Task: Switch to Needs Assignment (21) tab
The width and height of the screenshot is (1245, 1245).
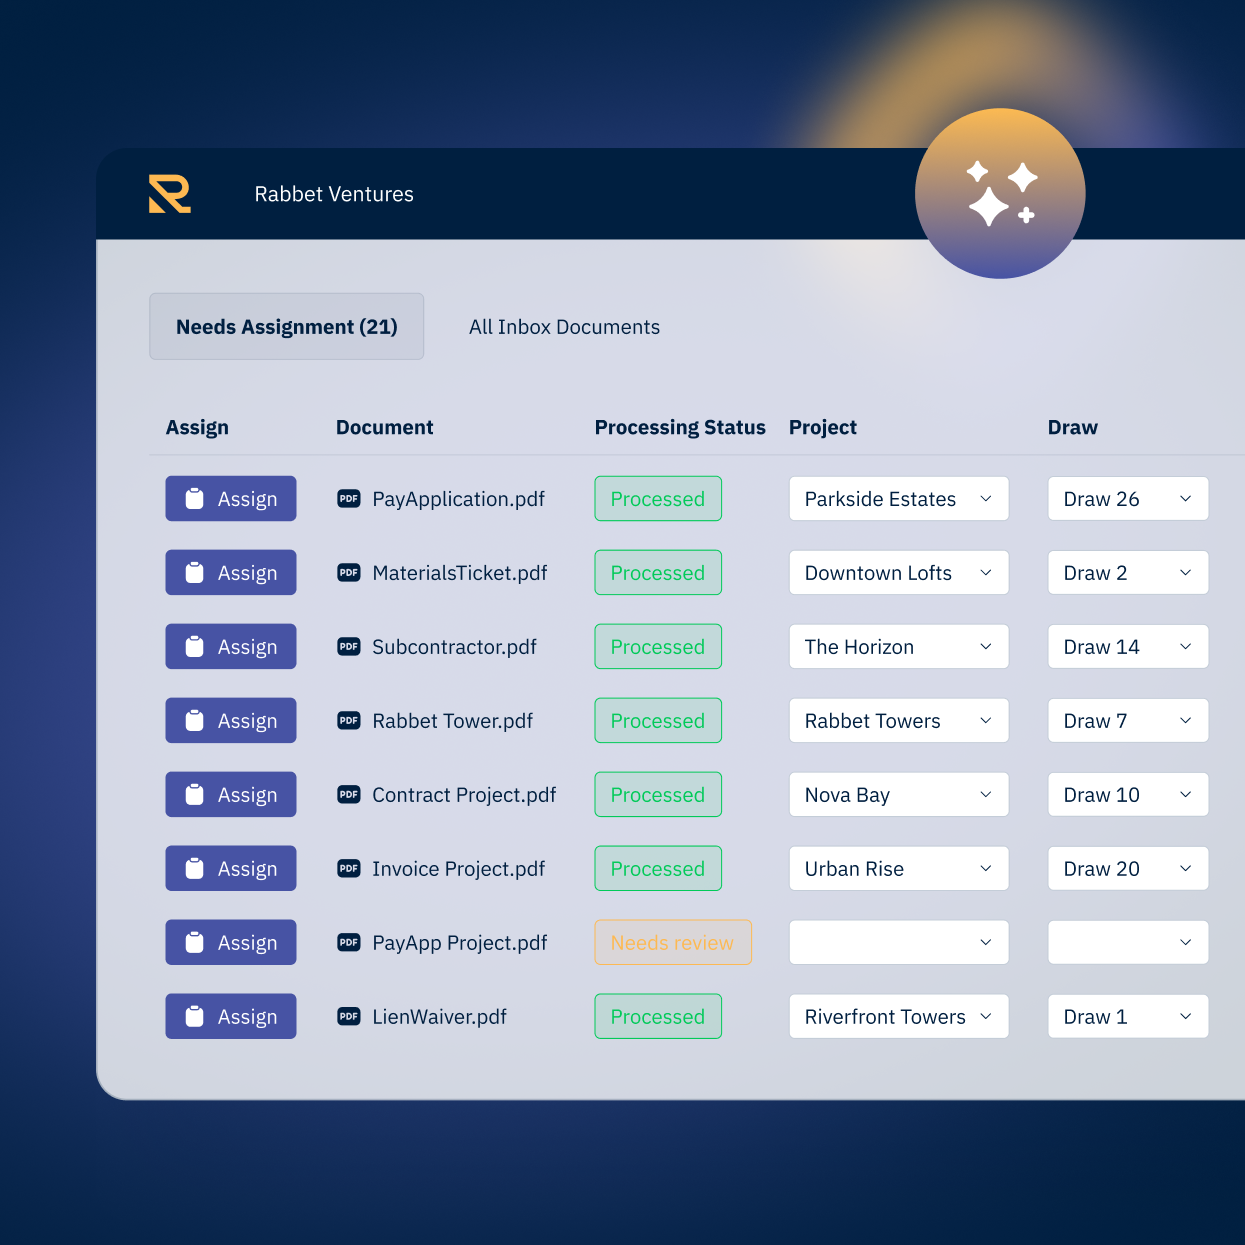Action: [x=287, y=326]
